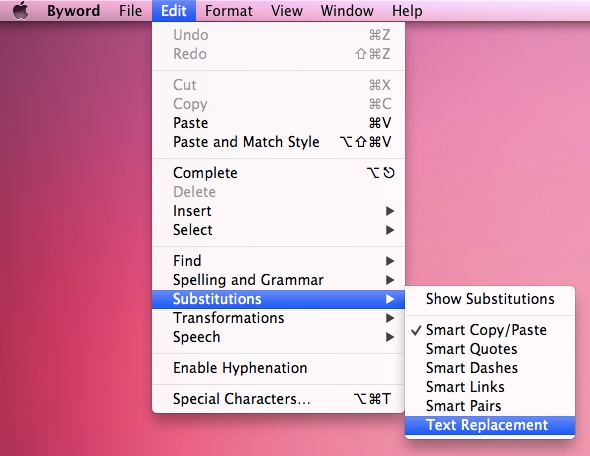Close the open Edit menu
Viewport: 590px width, 456px height.
coord(174,11)
